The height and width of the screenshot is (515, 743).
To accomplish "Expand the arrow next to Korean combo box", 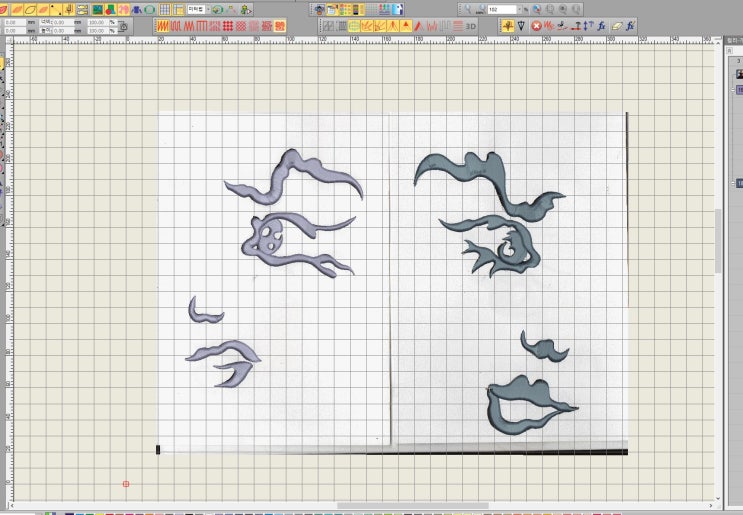I will click(x=208, y=9).
